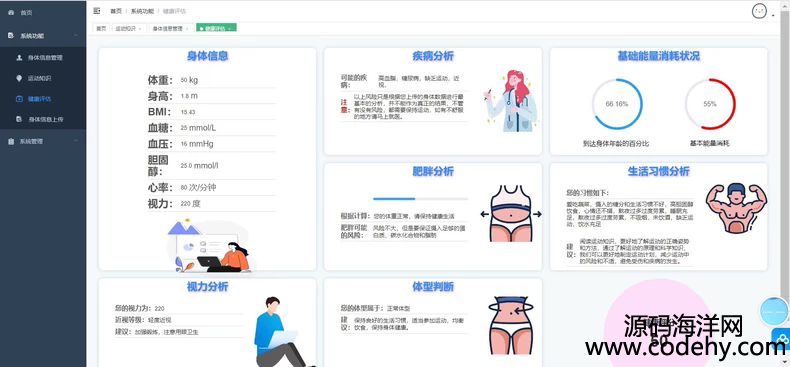Click the clipboard icon beside 系统管理
Screen dimensions: 790x367
tap(11, 141)
